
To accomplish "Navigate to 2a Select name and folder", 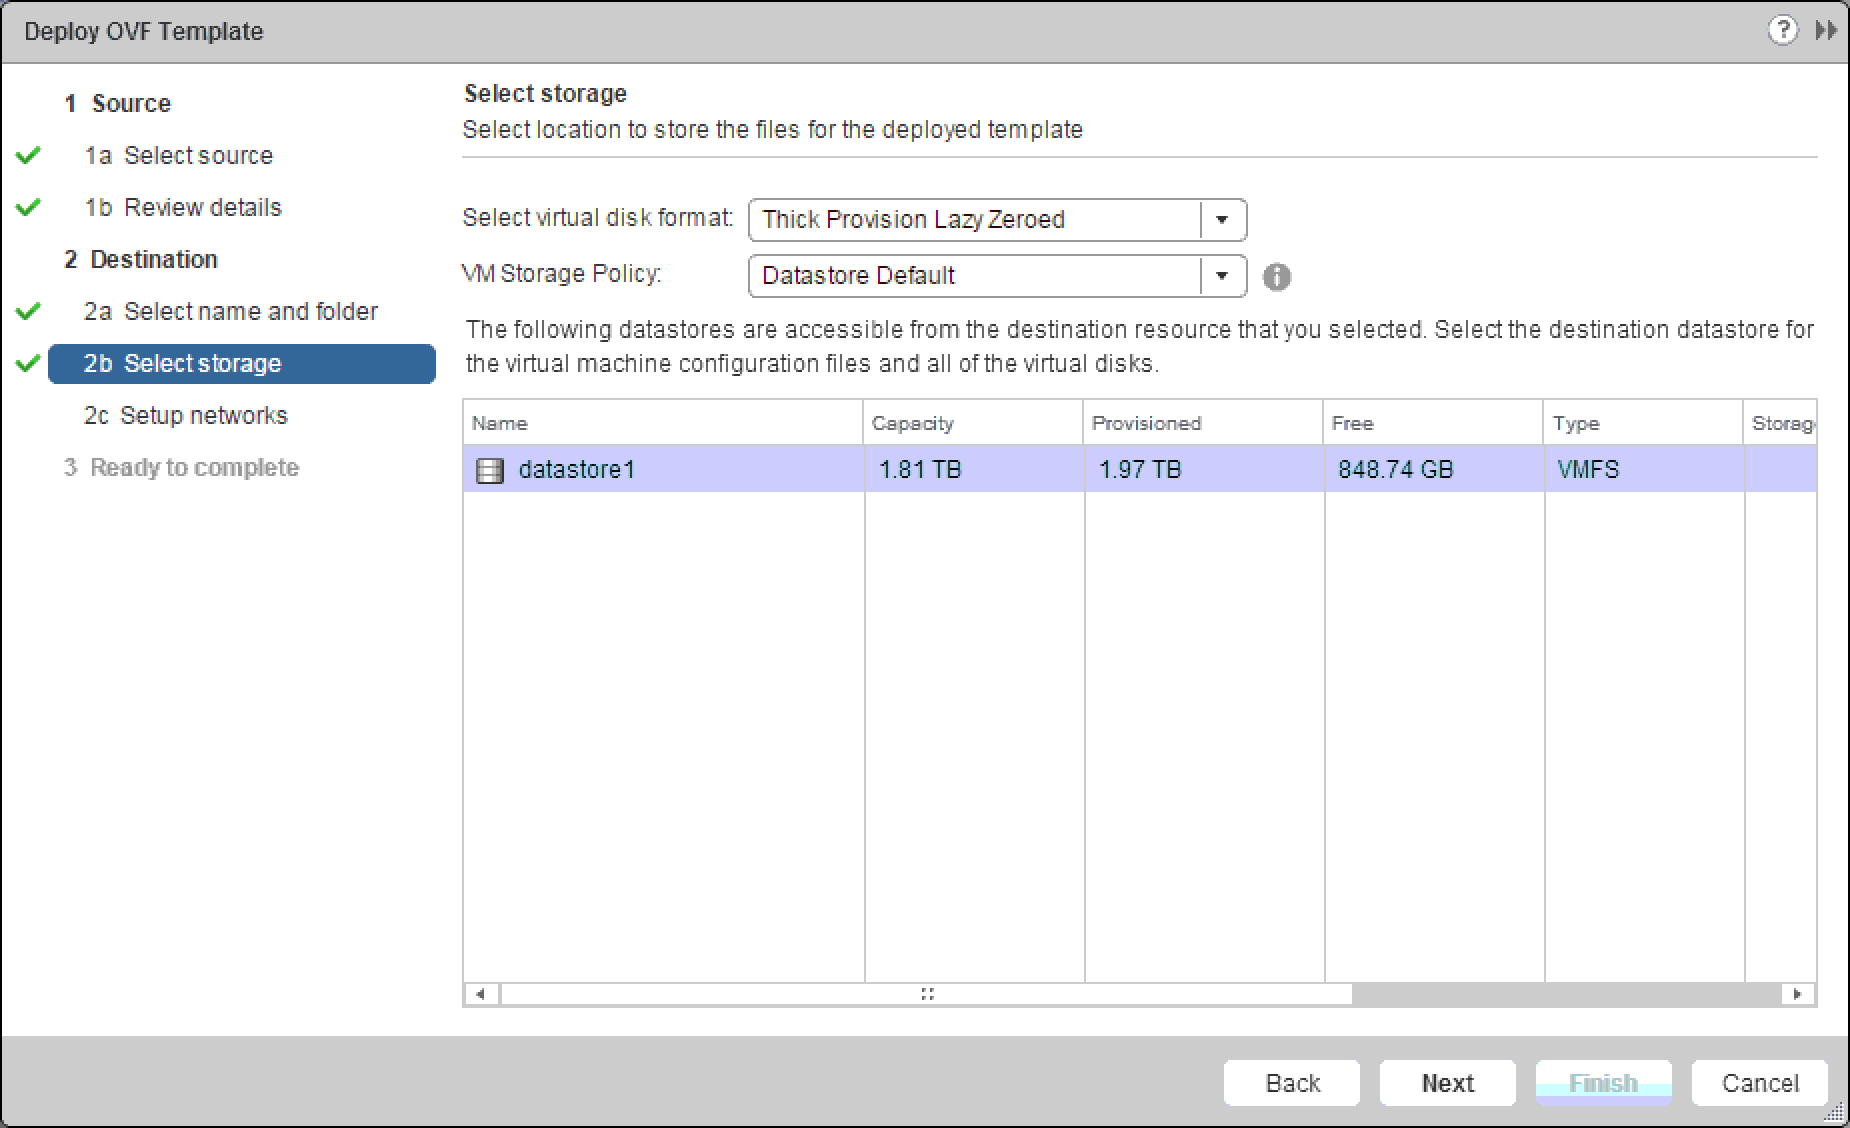I will pos(250,312).
